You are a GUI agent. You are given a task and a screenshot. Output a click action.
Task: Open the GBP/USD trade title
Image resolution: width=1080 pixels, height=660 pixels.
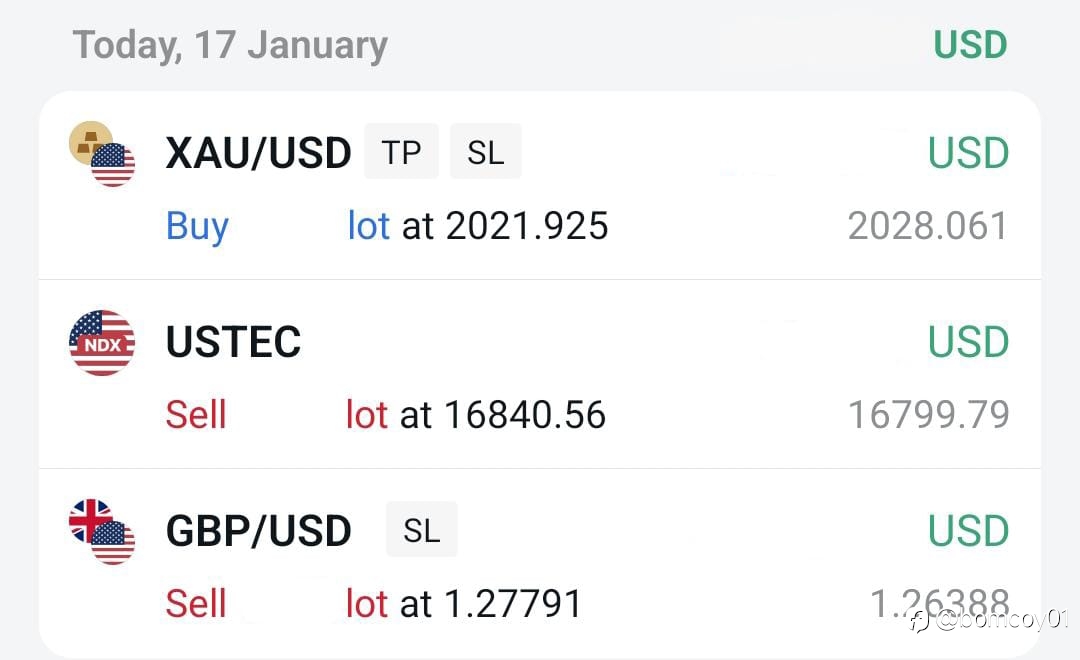point(259,530)
